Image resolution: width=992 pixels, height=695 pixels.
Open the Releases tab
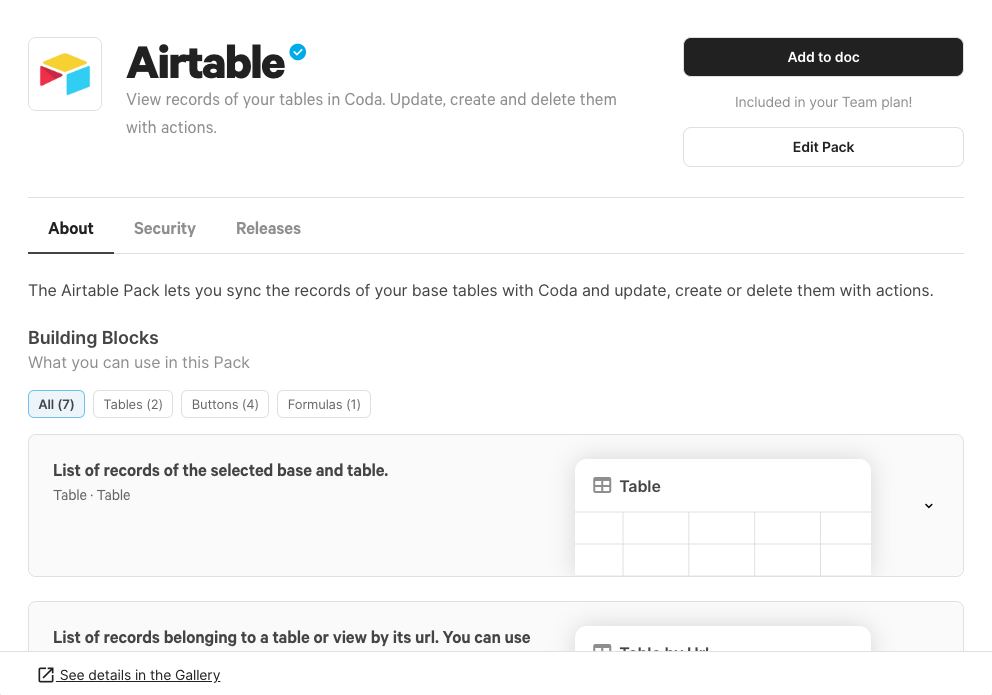click(x=268, y=228)
